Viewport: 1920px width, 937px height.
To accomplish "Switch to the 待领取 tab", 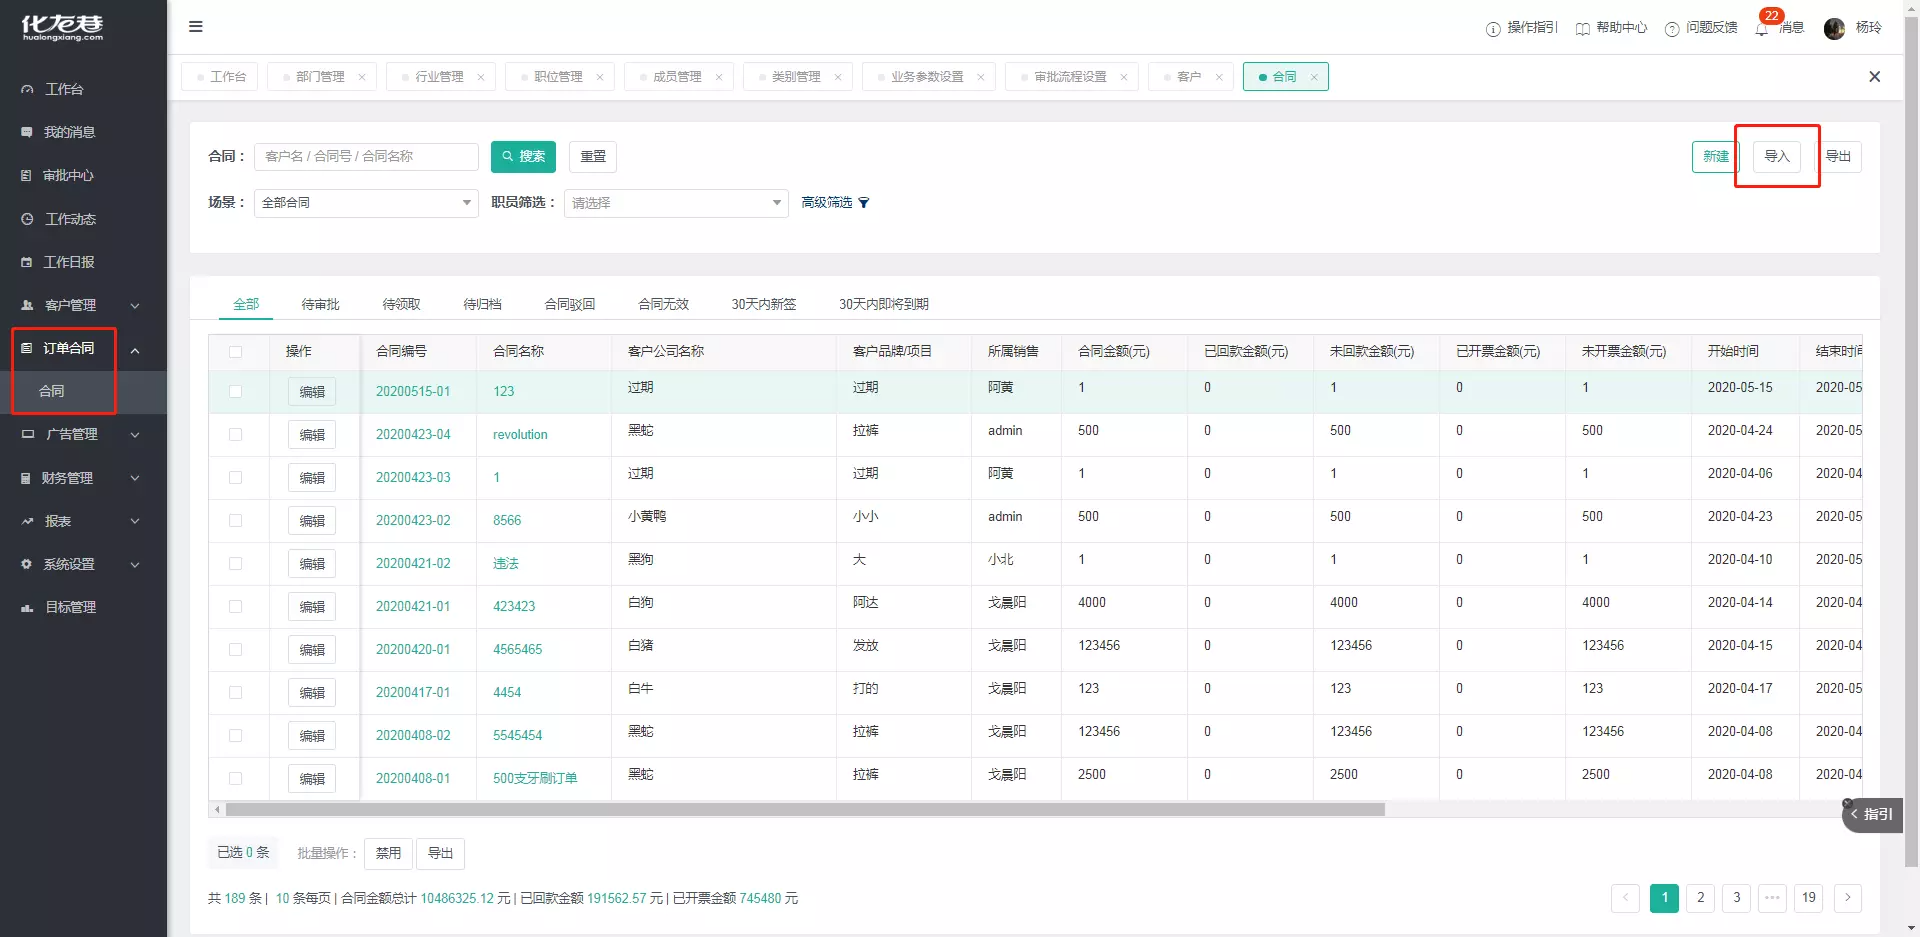I will pos(401,304).
